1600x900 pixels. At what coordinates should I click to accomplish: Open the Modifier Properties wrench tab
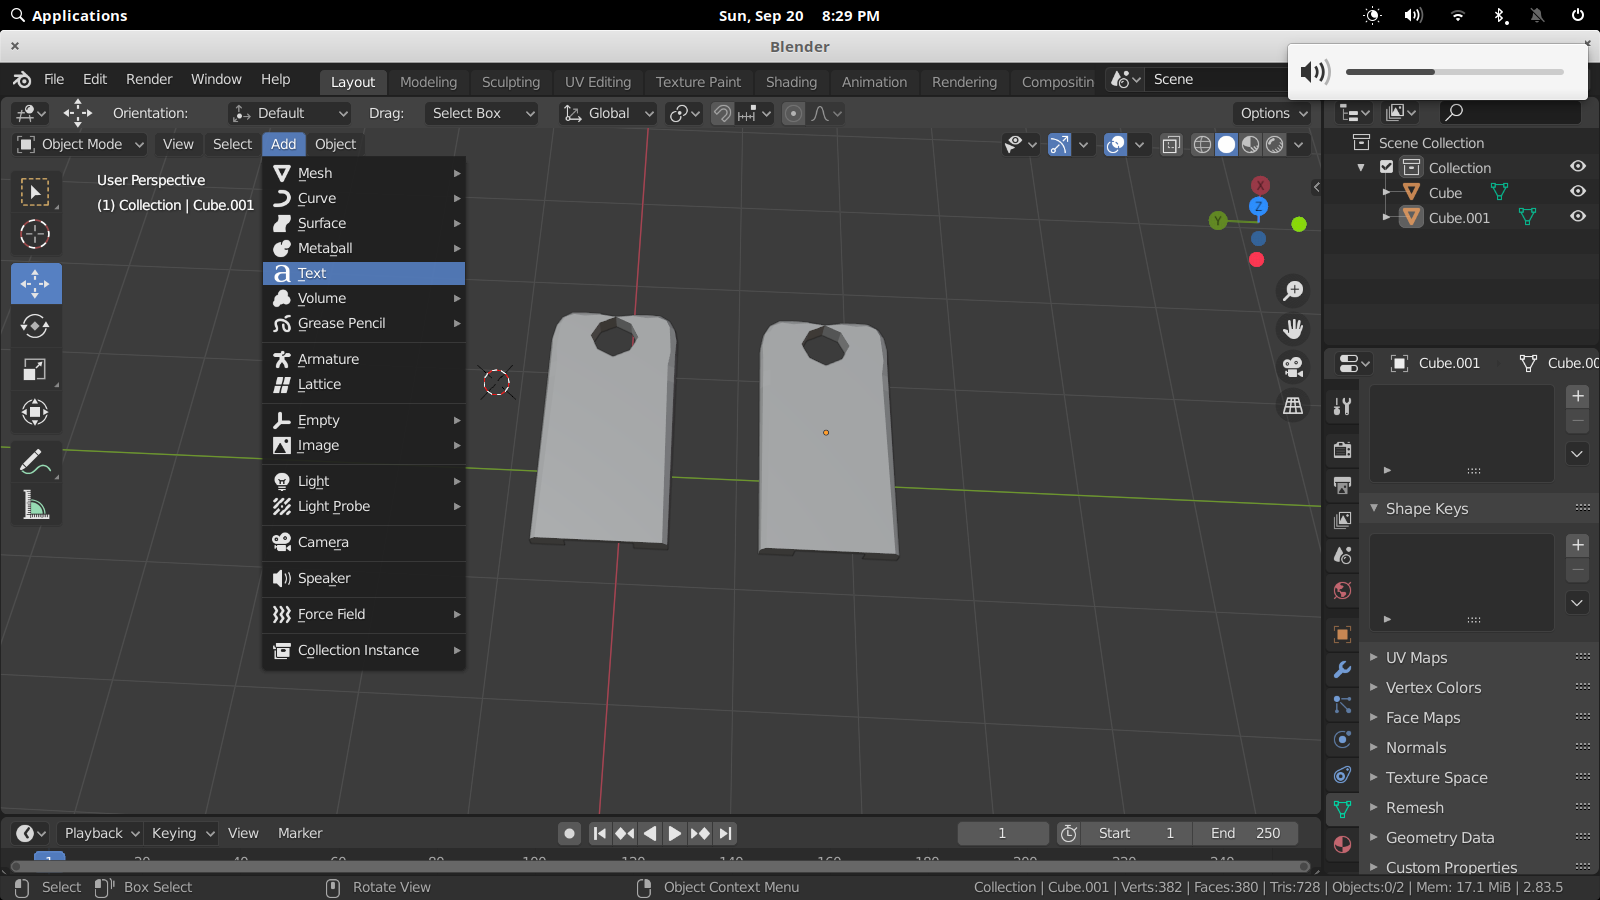[1342, 670]
